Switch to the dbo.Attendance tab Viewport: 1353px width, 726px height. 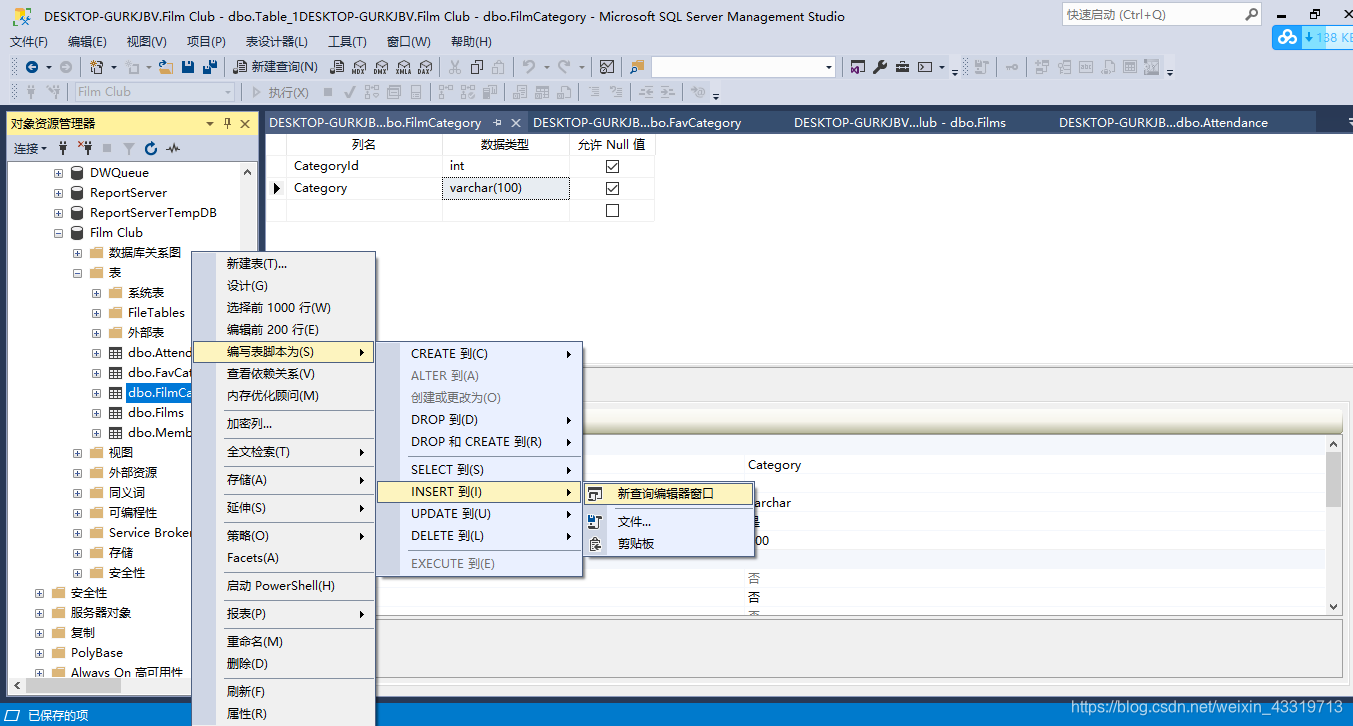pyautogui.click(x=1163, y=122)
